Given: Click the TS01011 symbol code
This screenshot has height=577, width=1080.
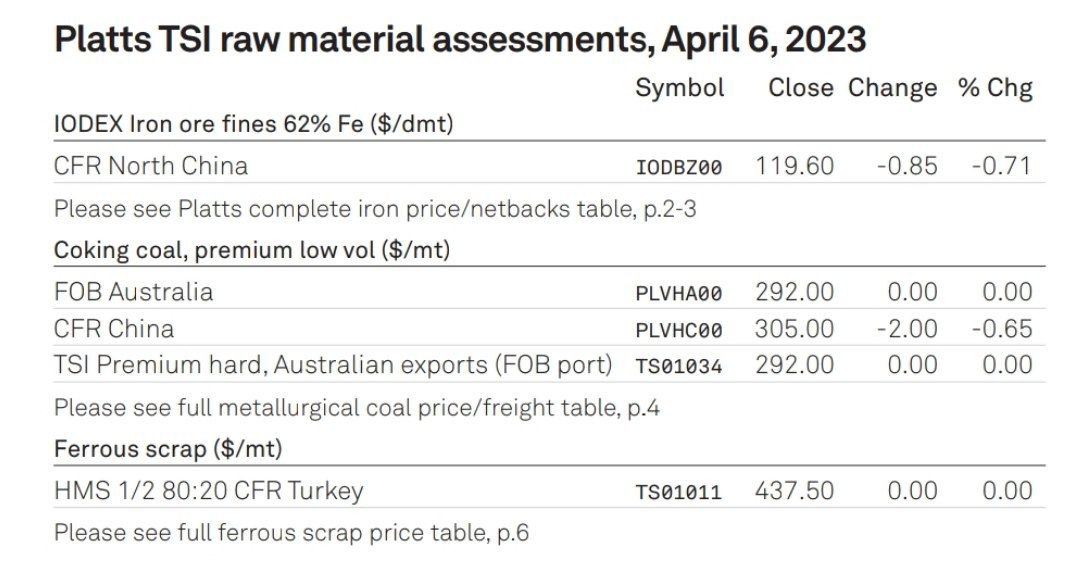Looking at the screenshot, I should click(678, 492).
